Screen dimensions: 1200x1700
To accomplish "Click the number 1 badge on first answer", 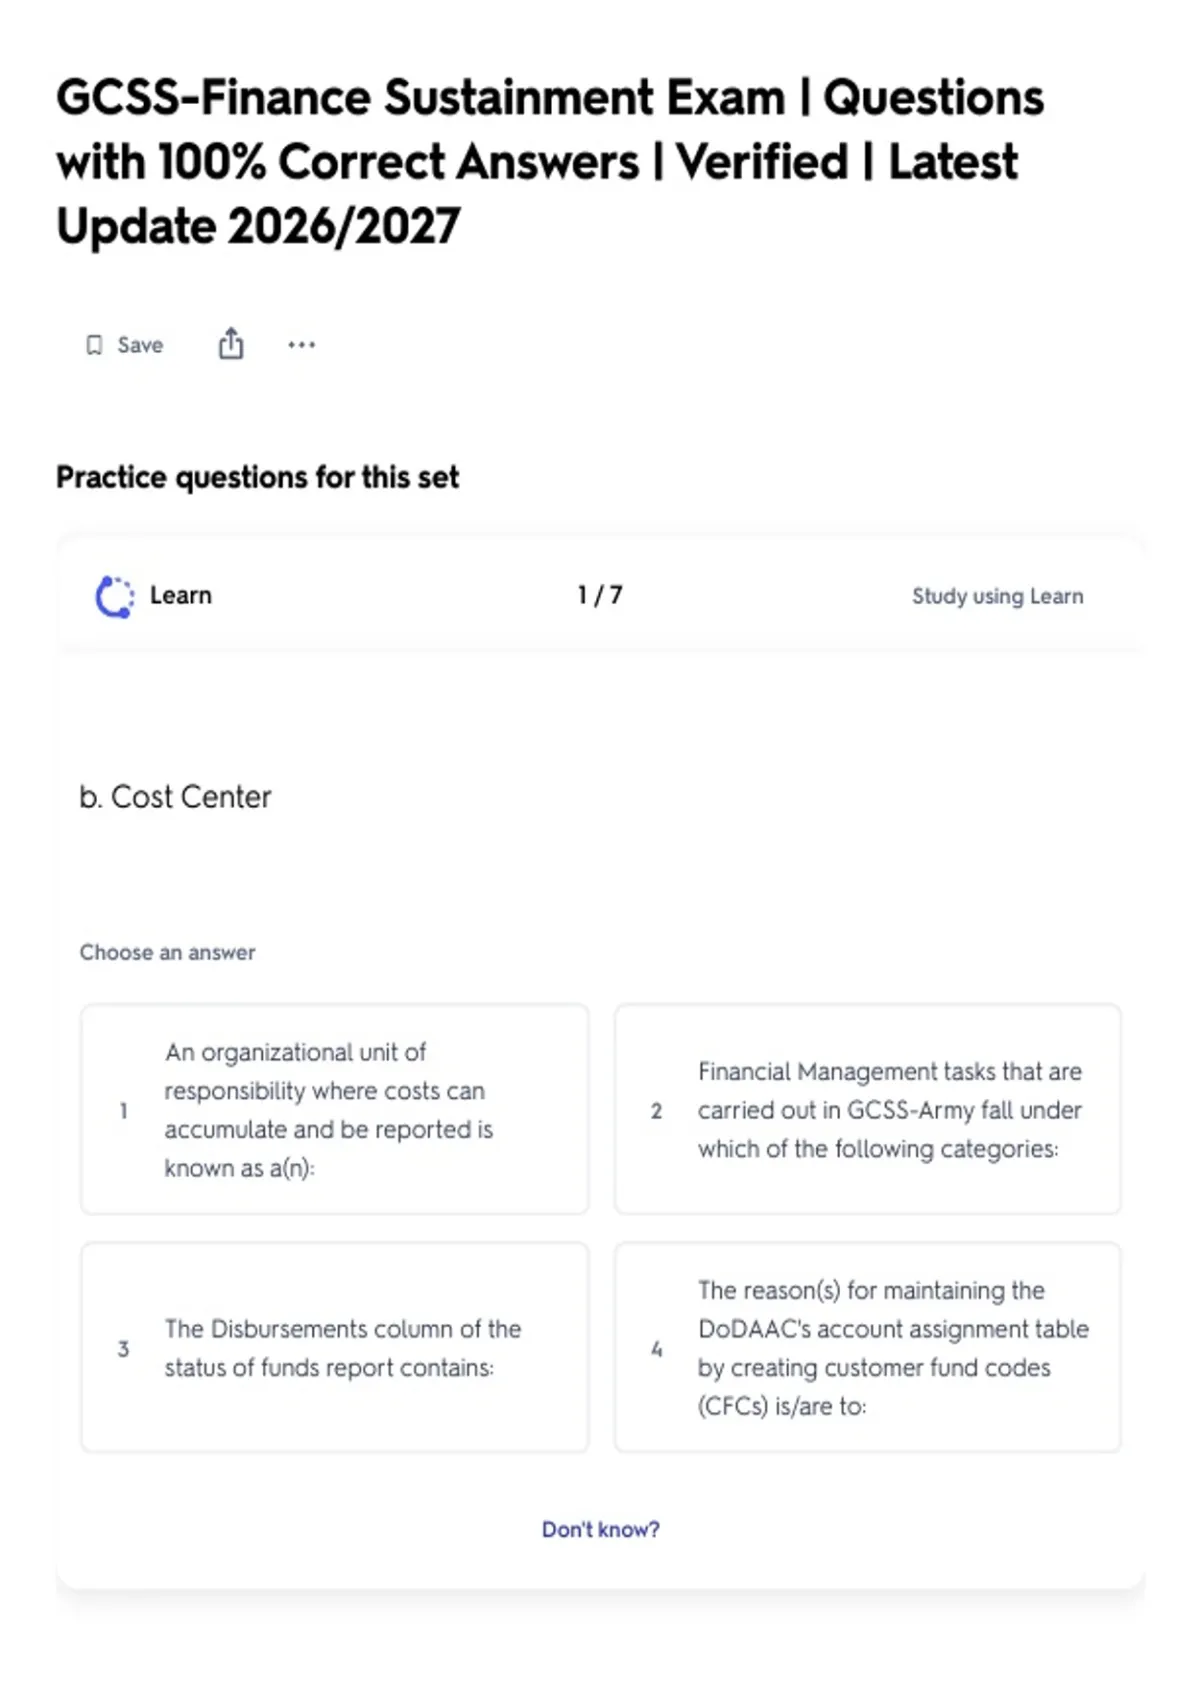I will click(x=123, y=1110).
